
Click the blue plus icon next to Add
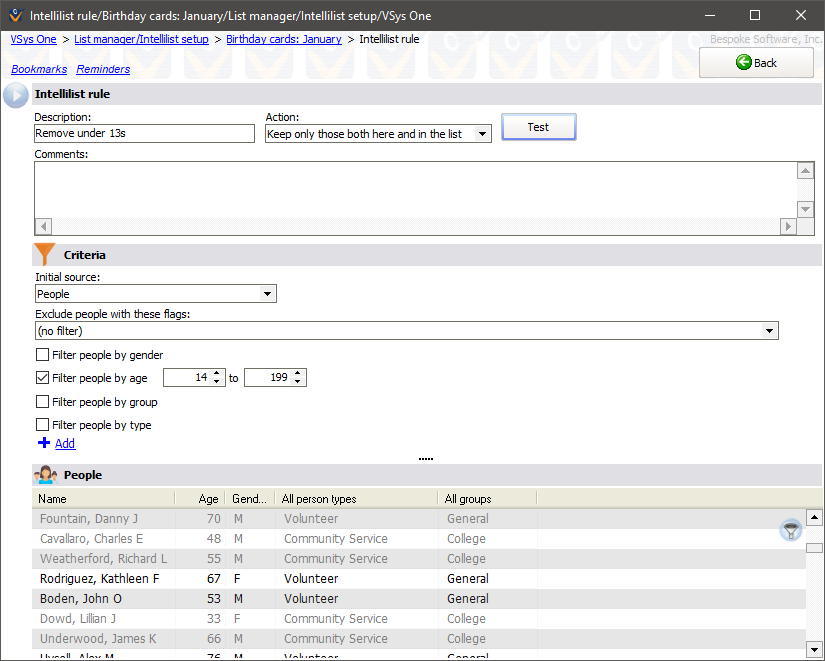click(x=44, y=443)
